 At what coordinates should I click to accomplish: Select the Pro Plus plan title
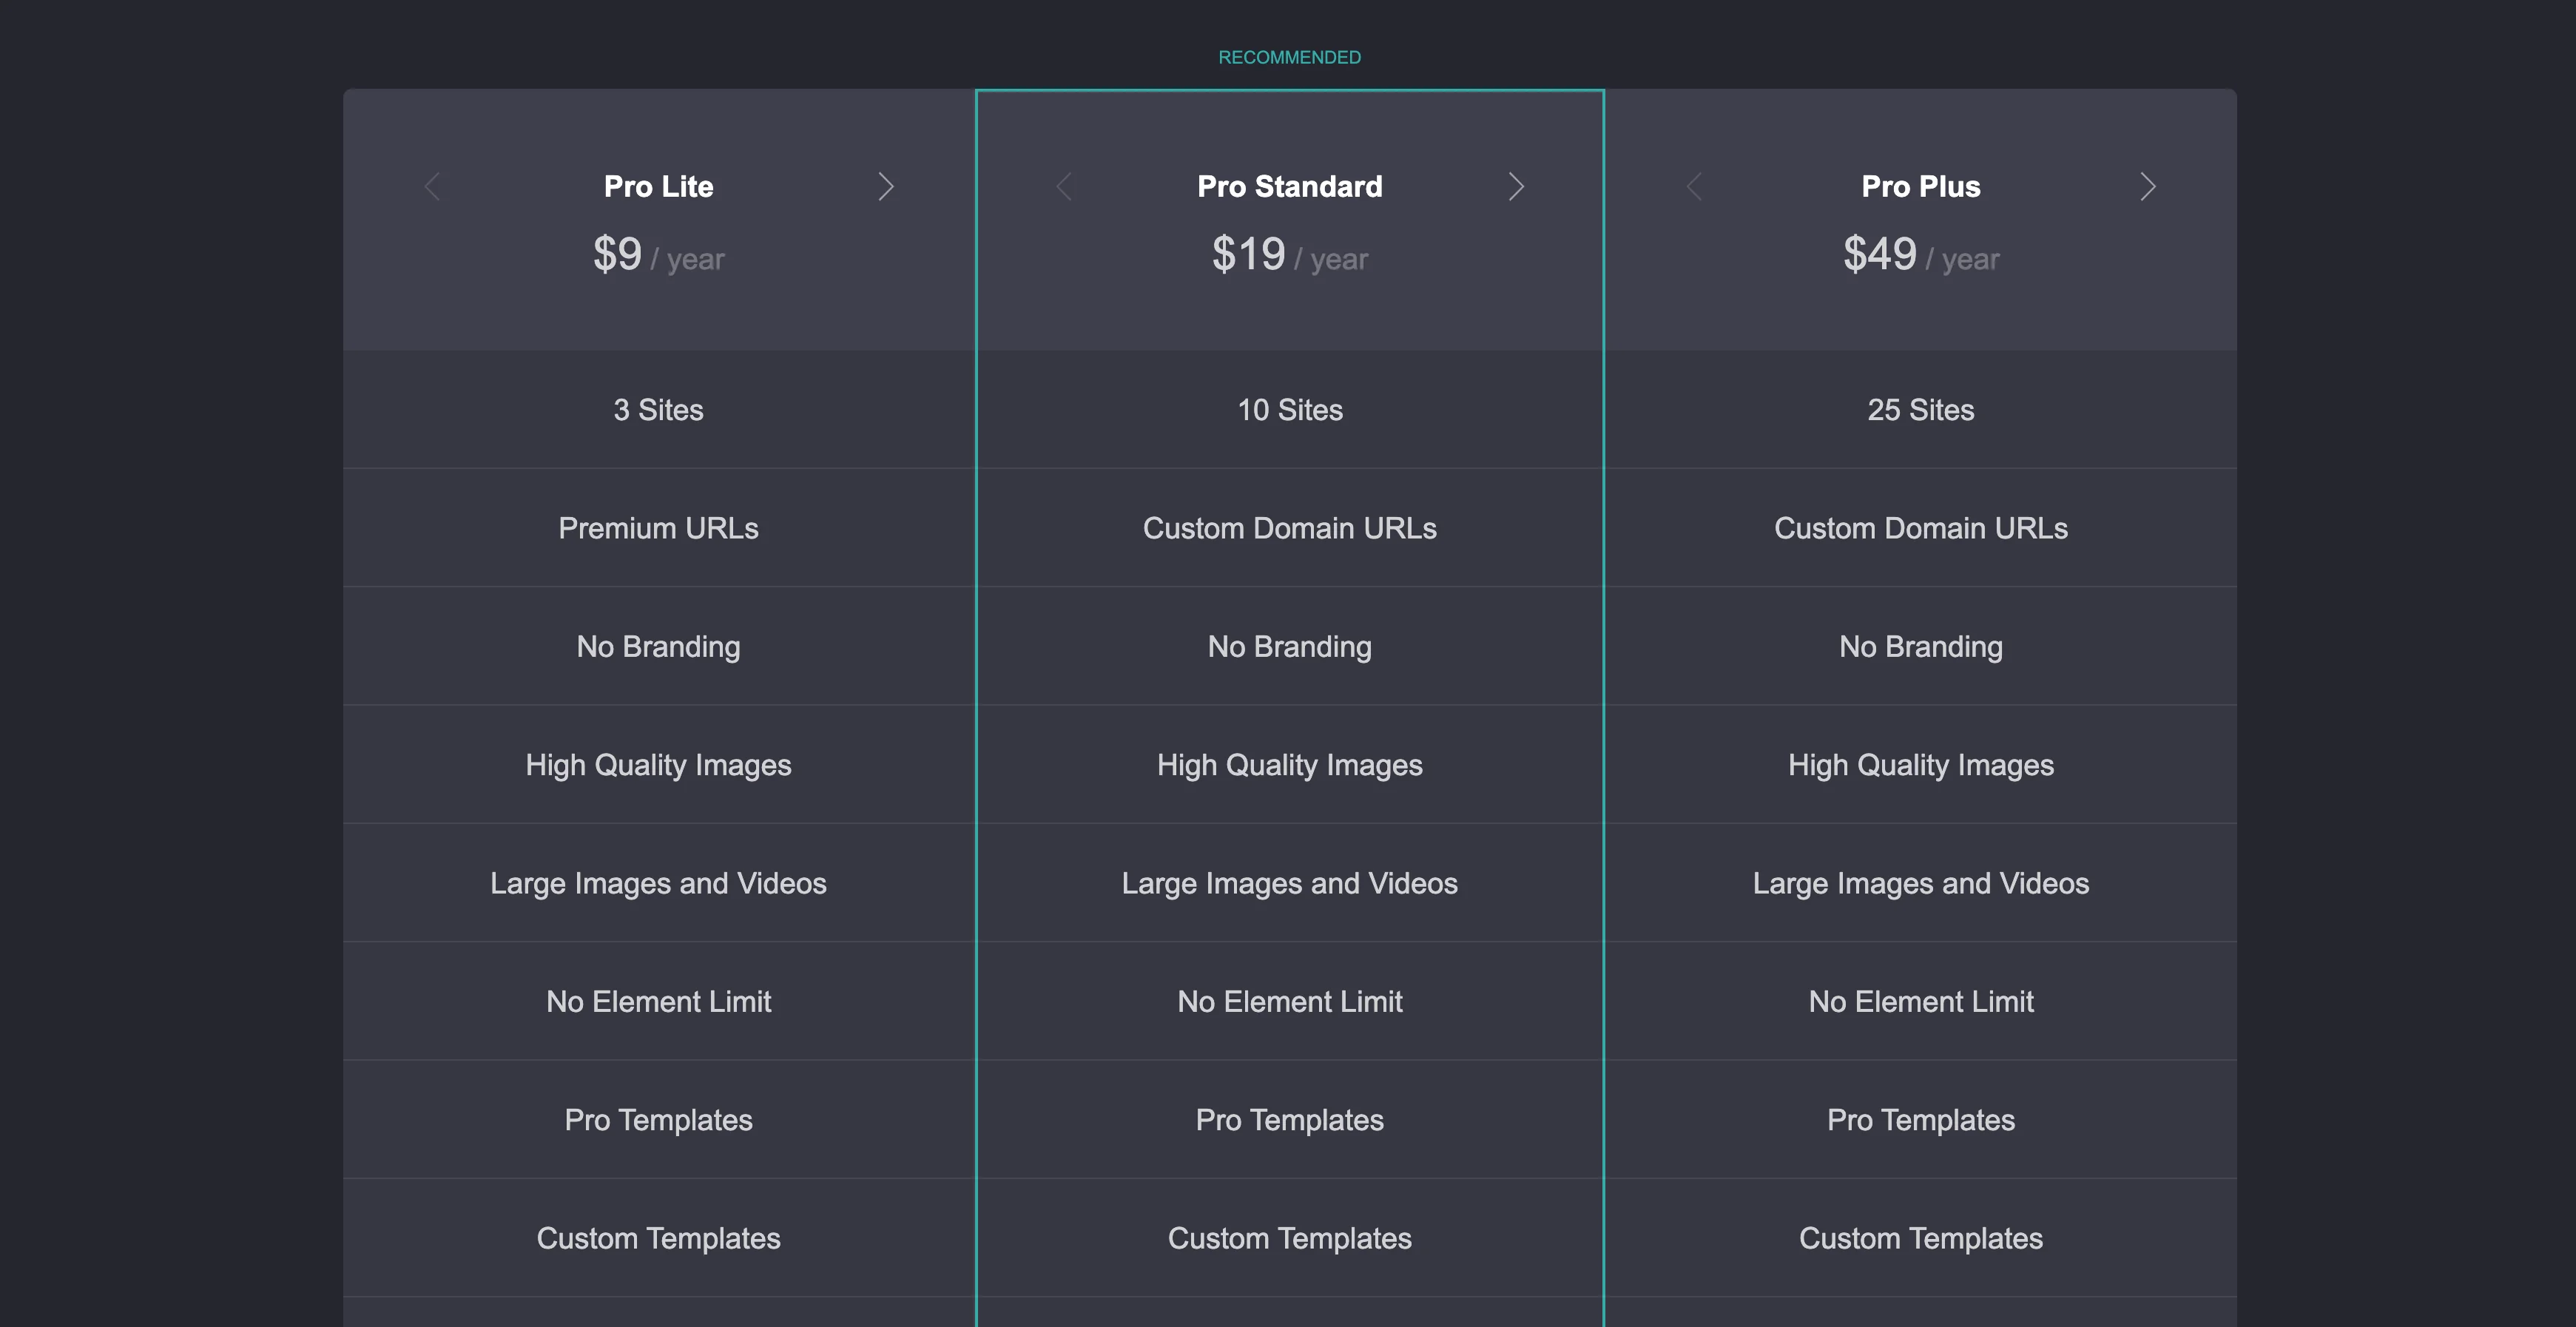coord(1920,187)
